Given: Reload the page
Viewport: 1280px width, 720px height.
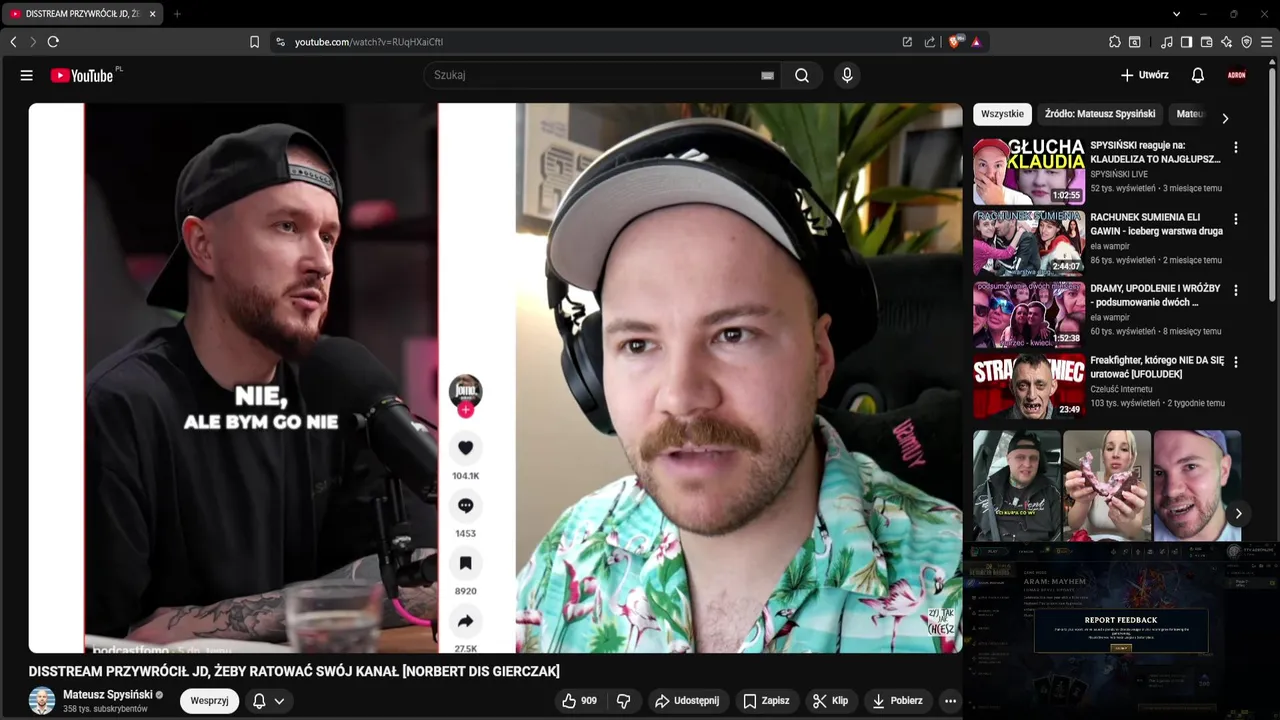Looking at the screenshot, I should (x=53, y=42).
